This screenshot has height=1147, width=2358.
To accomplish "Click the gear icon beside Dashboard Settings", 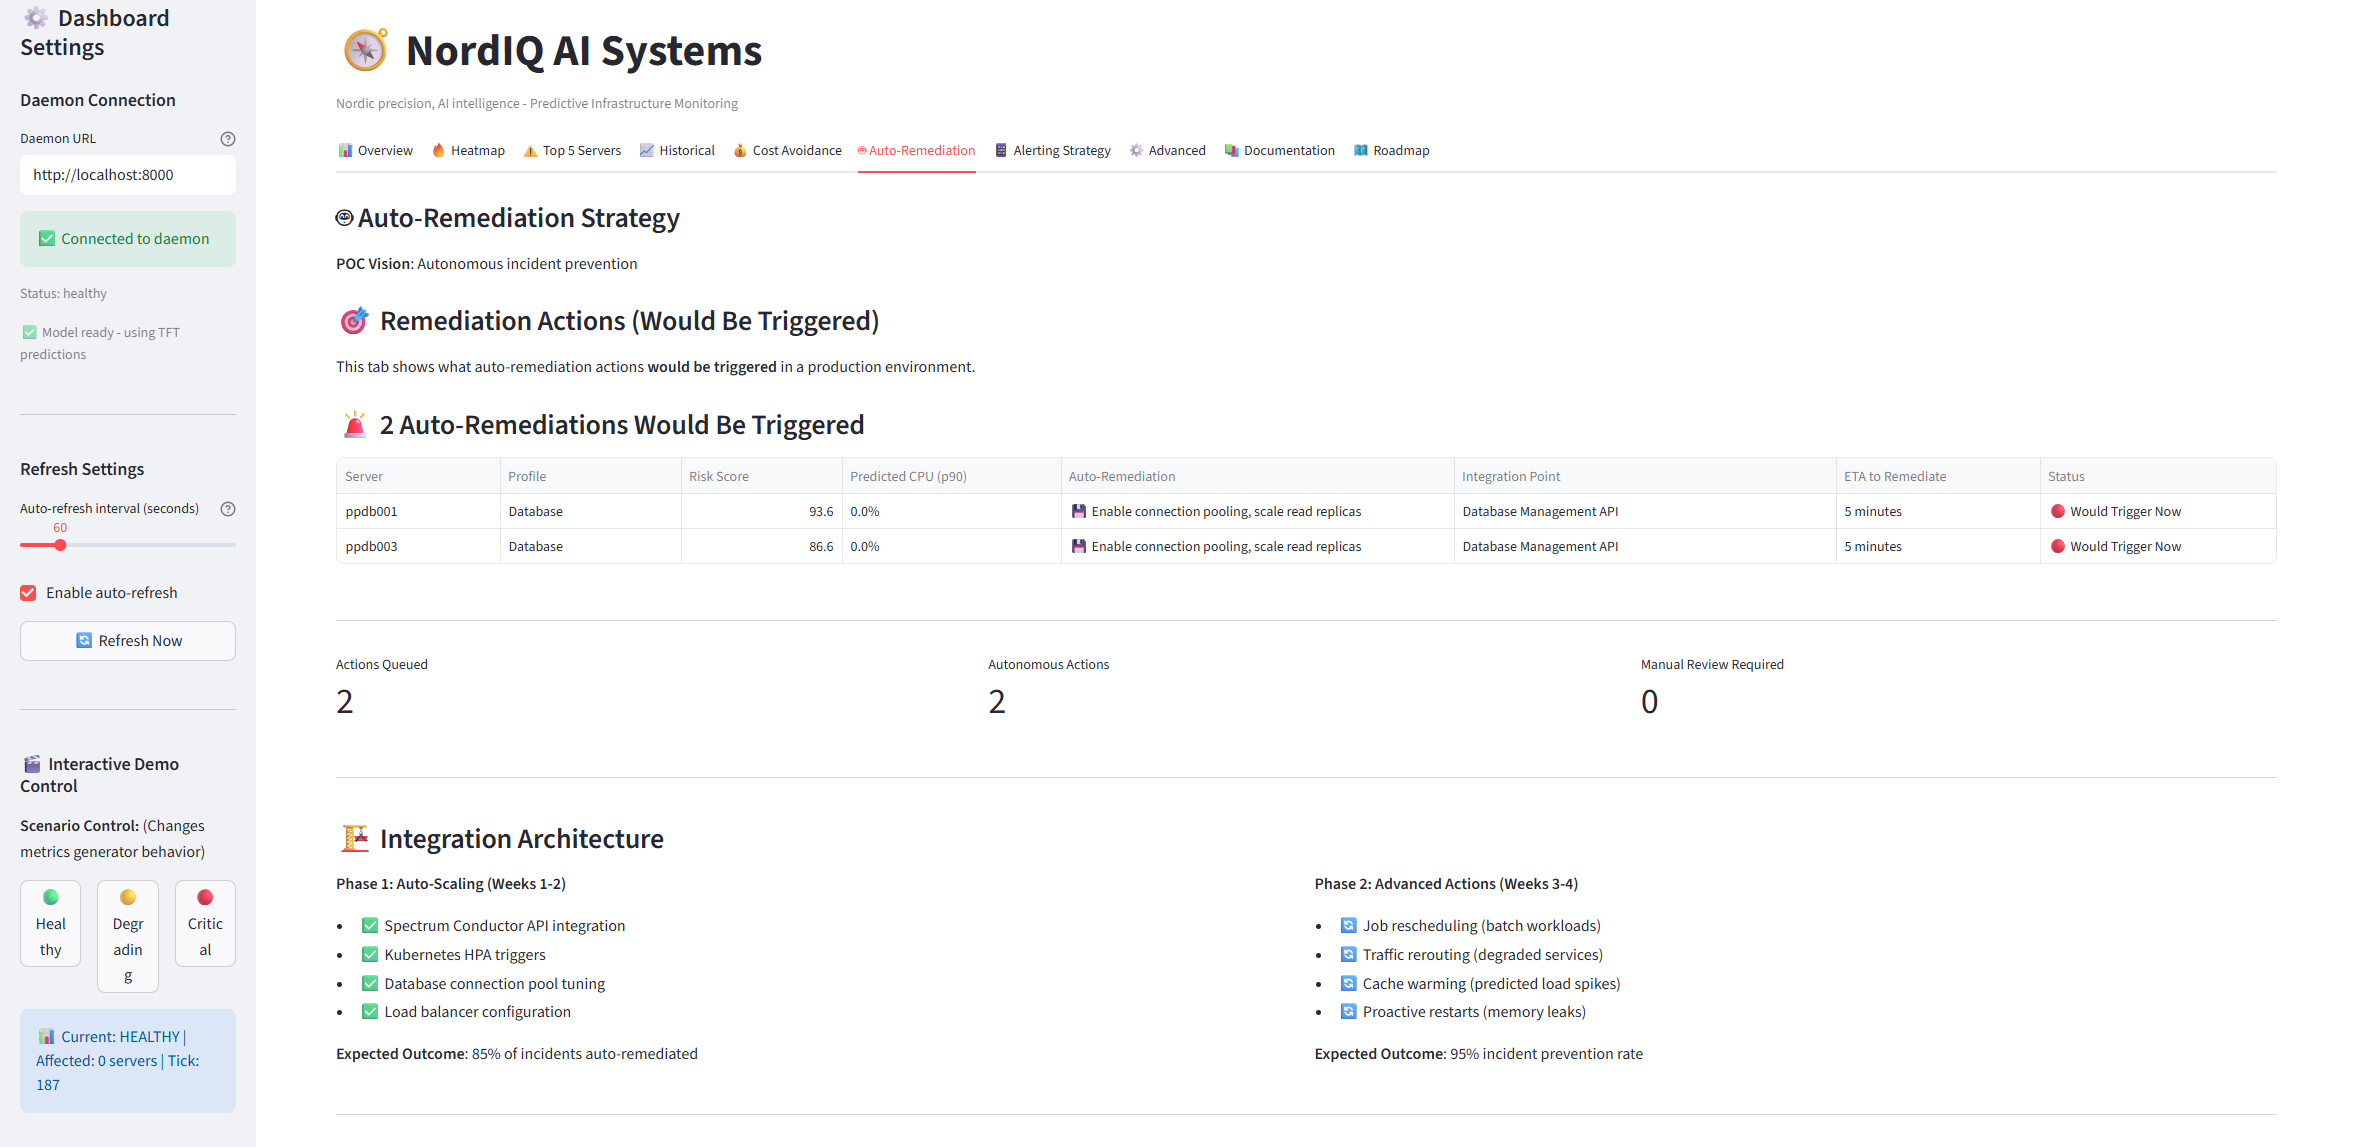I will [36, 16].
